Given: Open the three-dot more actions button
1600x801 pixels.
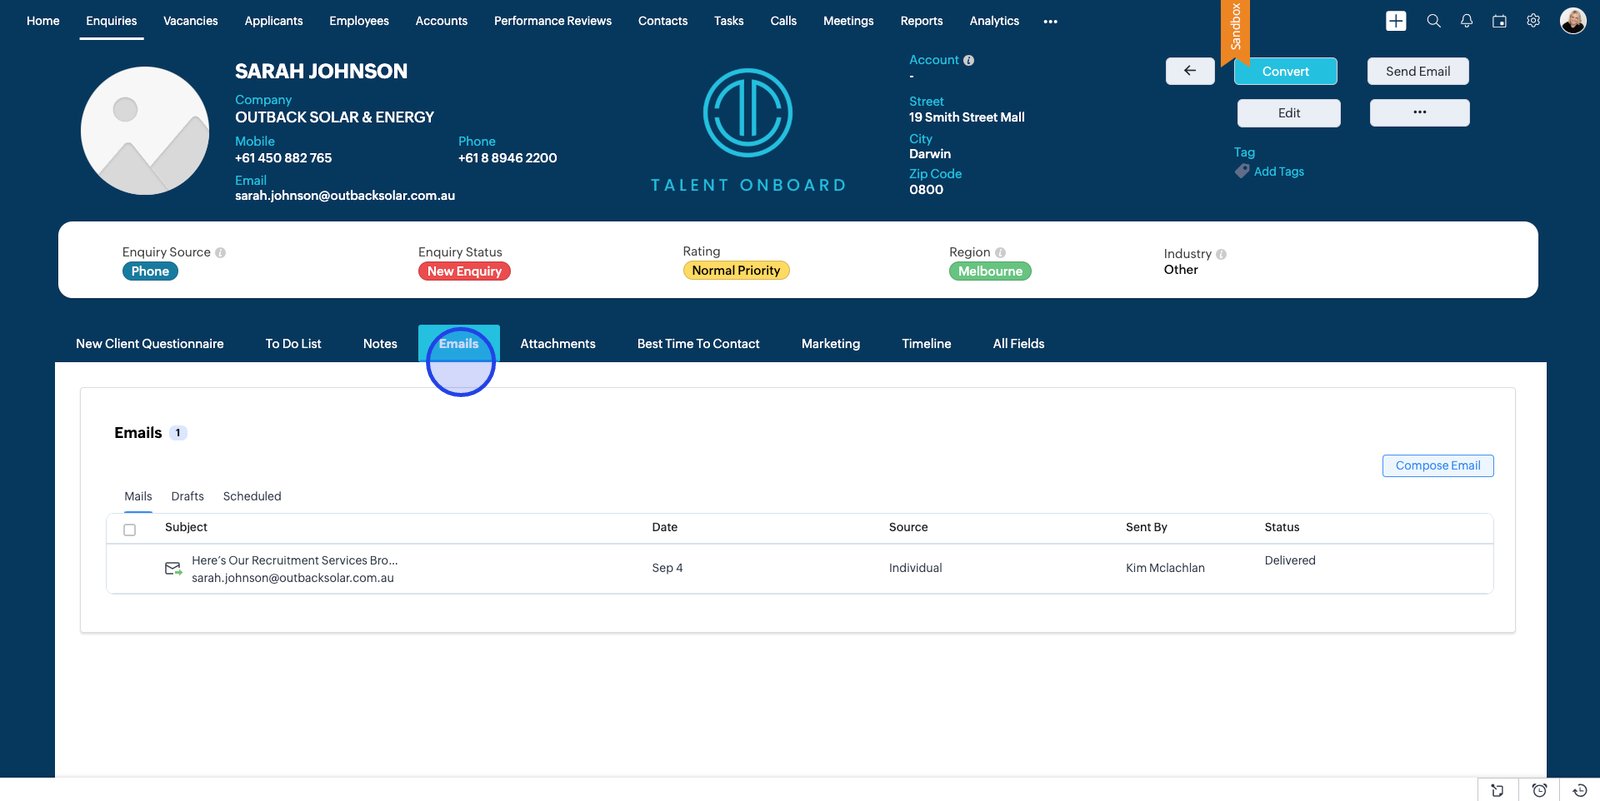Looking at the screenshot, I should [1419, 112].
